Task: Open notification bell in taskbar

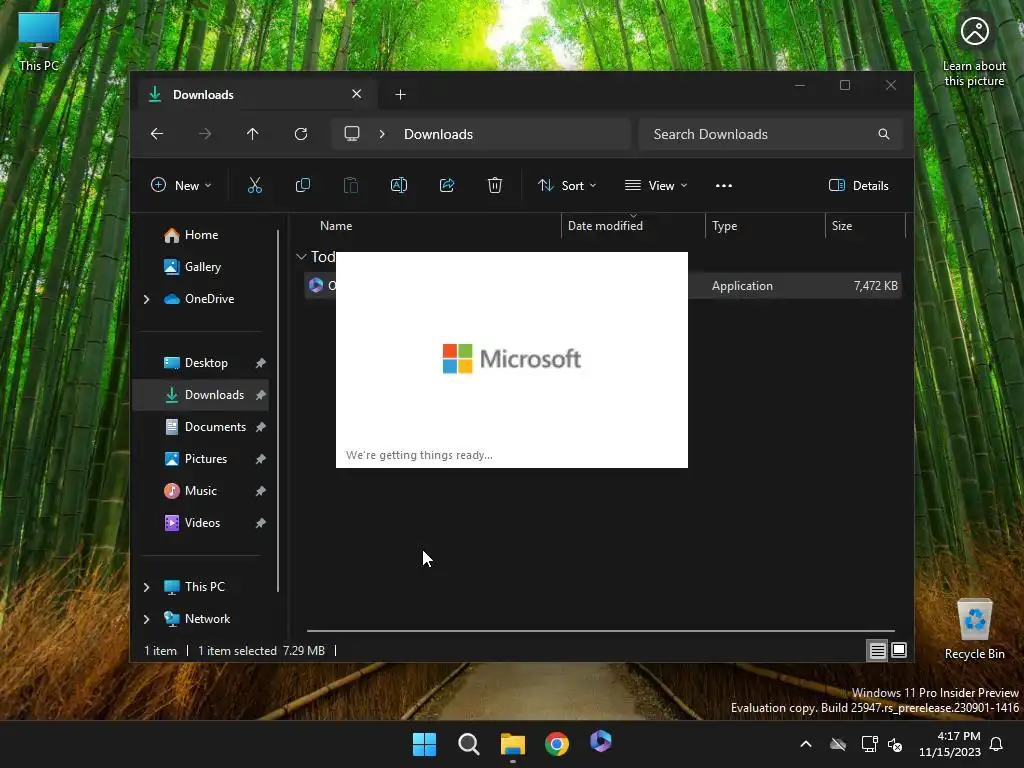Action: coord(997,744)
